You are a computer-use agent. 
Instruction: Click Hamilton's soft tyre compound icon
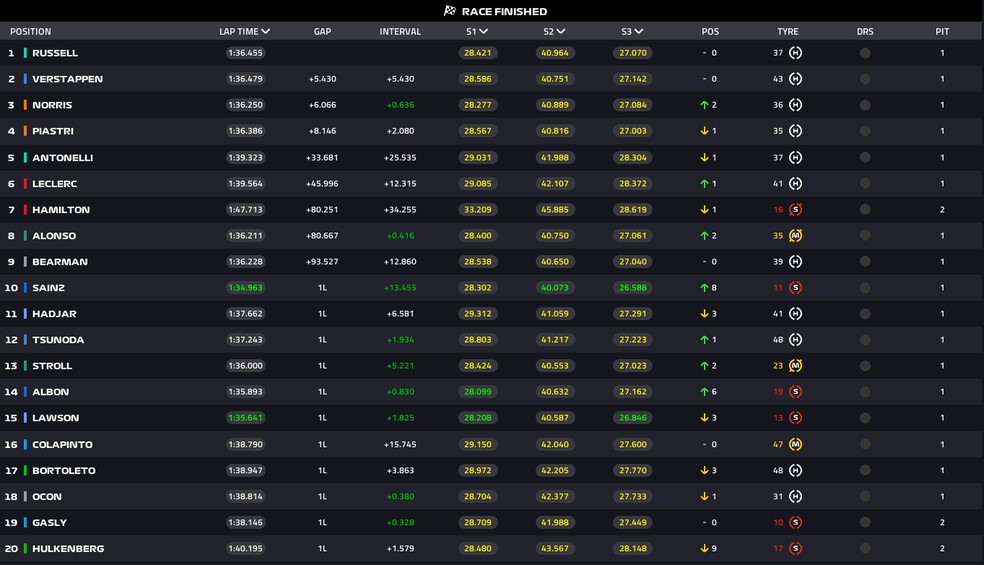tap(795, 210)
